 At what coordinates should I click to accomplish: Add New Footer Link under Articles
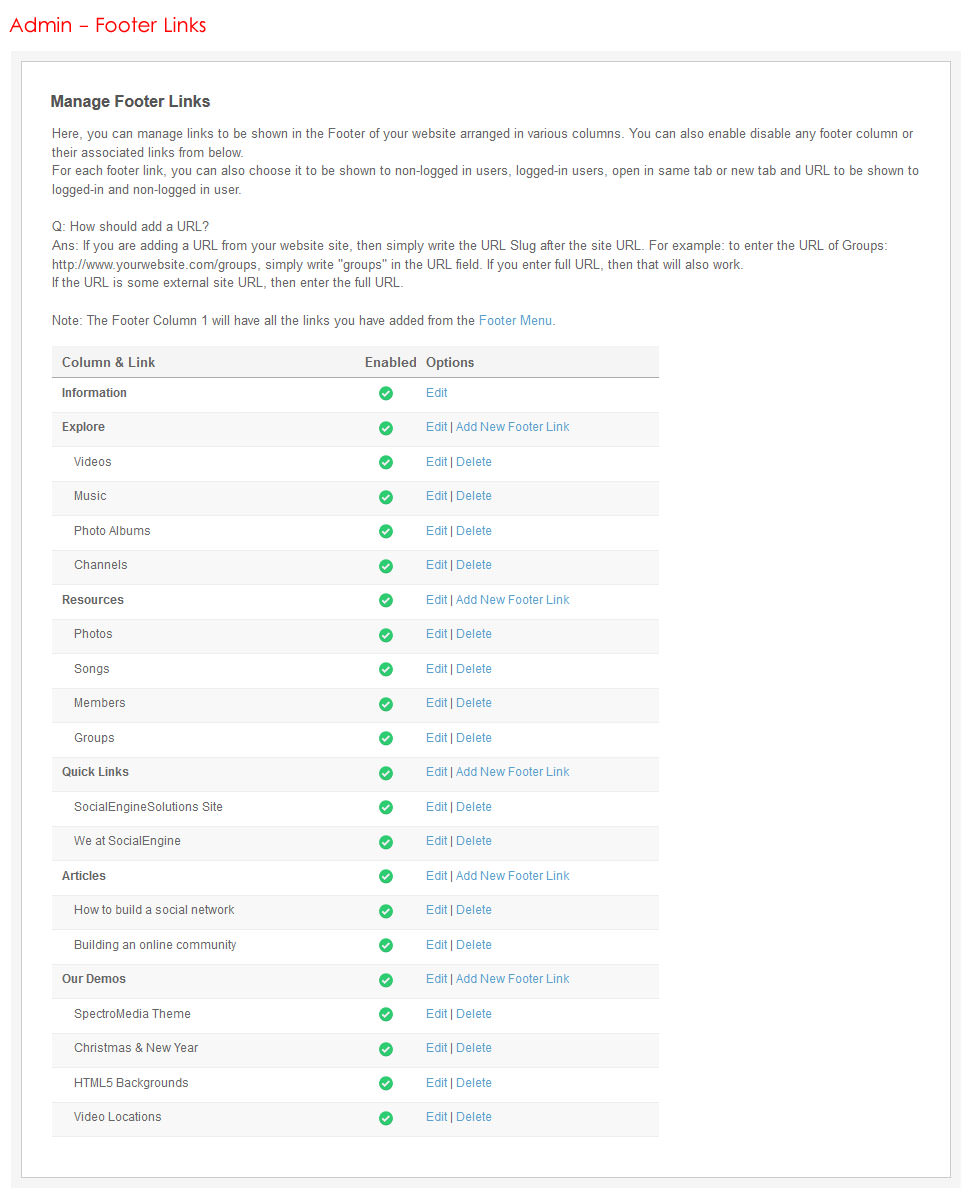(x=512, y=876)
